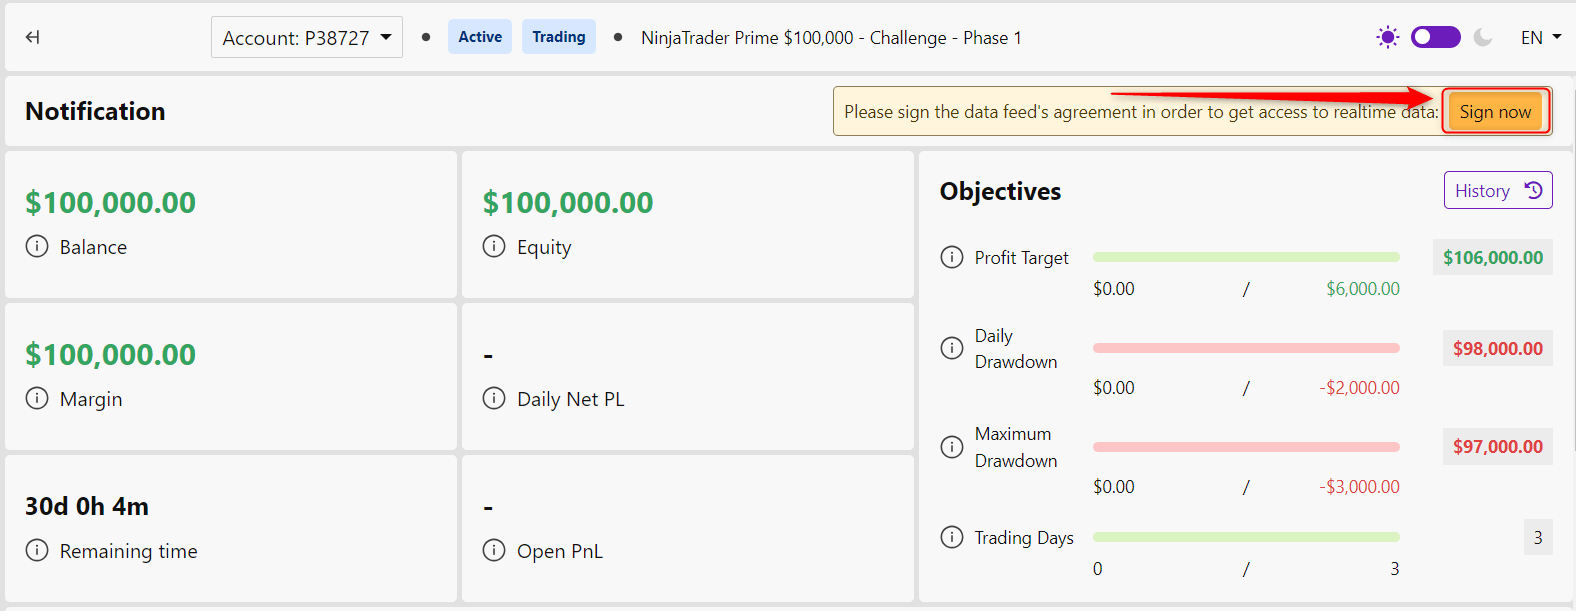
Task: Click the info icon beside Daily Net PL
Action: [494, 398]
